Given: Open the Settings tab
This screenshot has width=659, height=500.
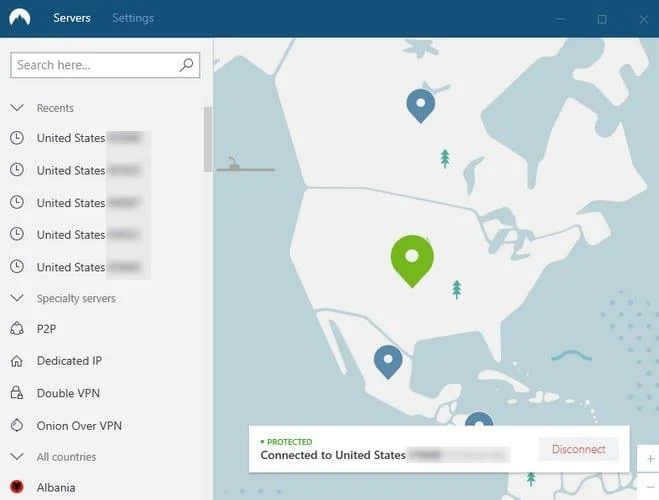Looking at the screenshot, I should click(133, 18).
